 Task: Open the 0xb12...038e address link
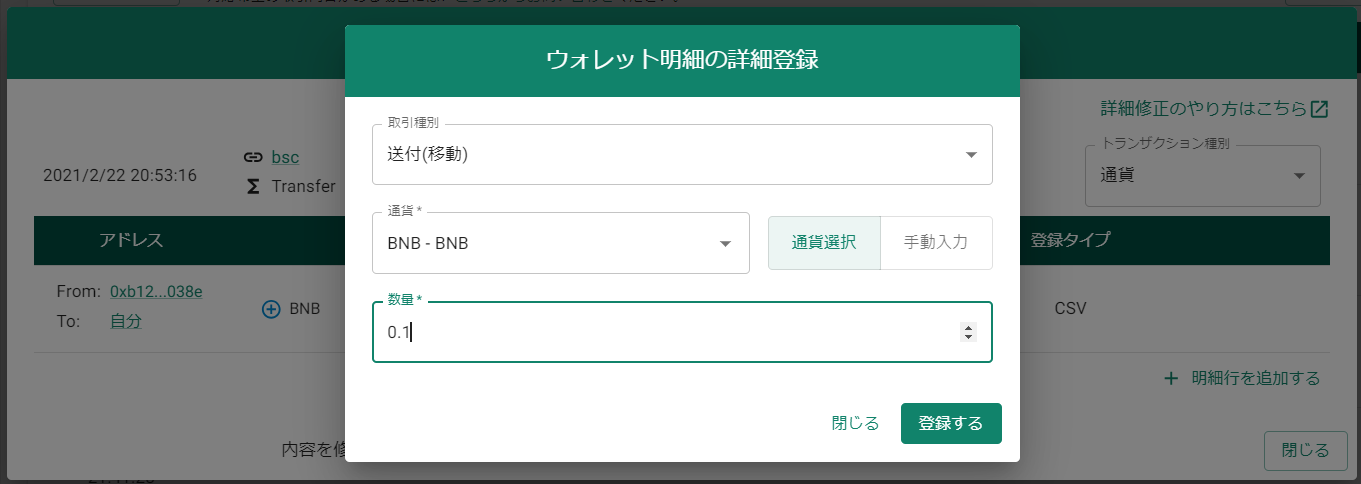(157, 291)
